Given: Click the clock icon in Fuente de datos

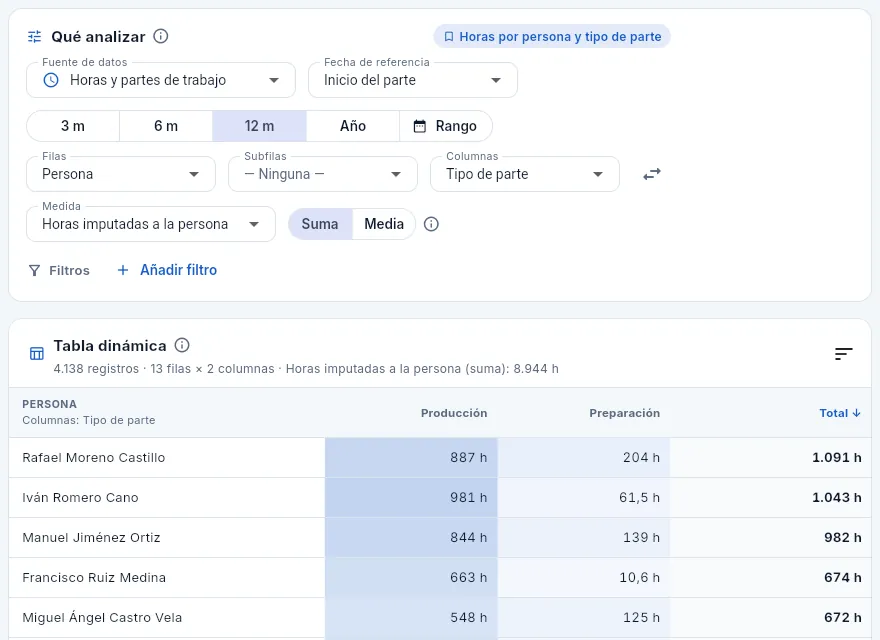Looking at the screenshot, I should pyautogui.click(x=51, y=80).
